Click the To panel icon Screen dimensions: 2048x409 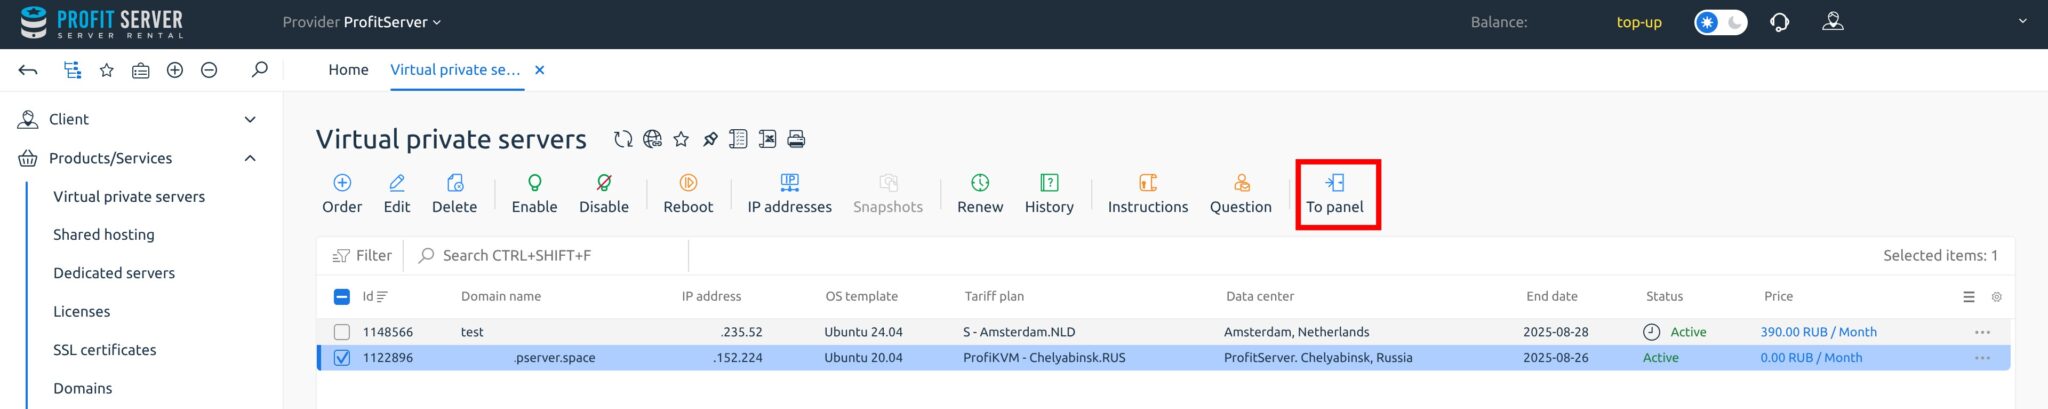point(1335,183)
